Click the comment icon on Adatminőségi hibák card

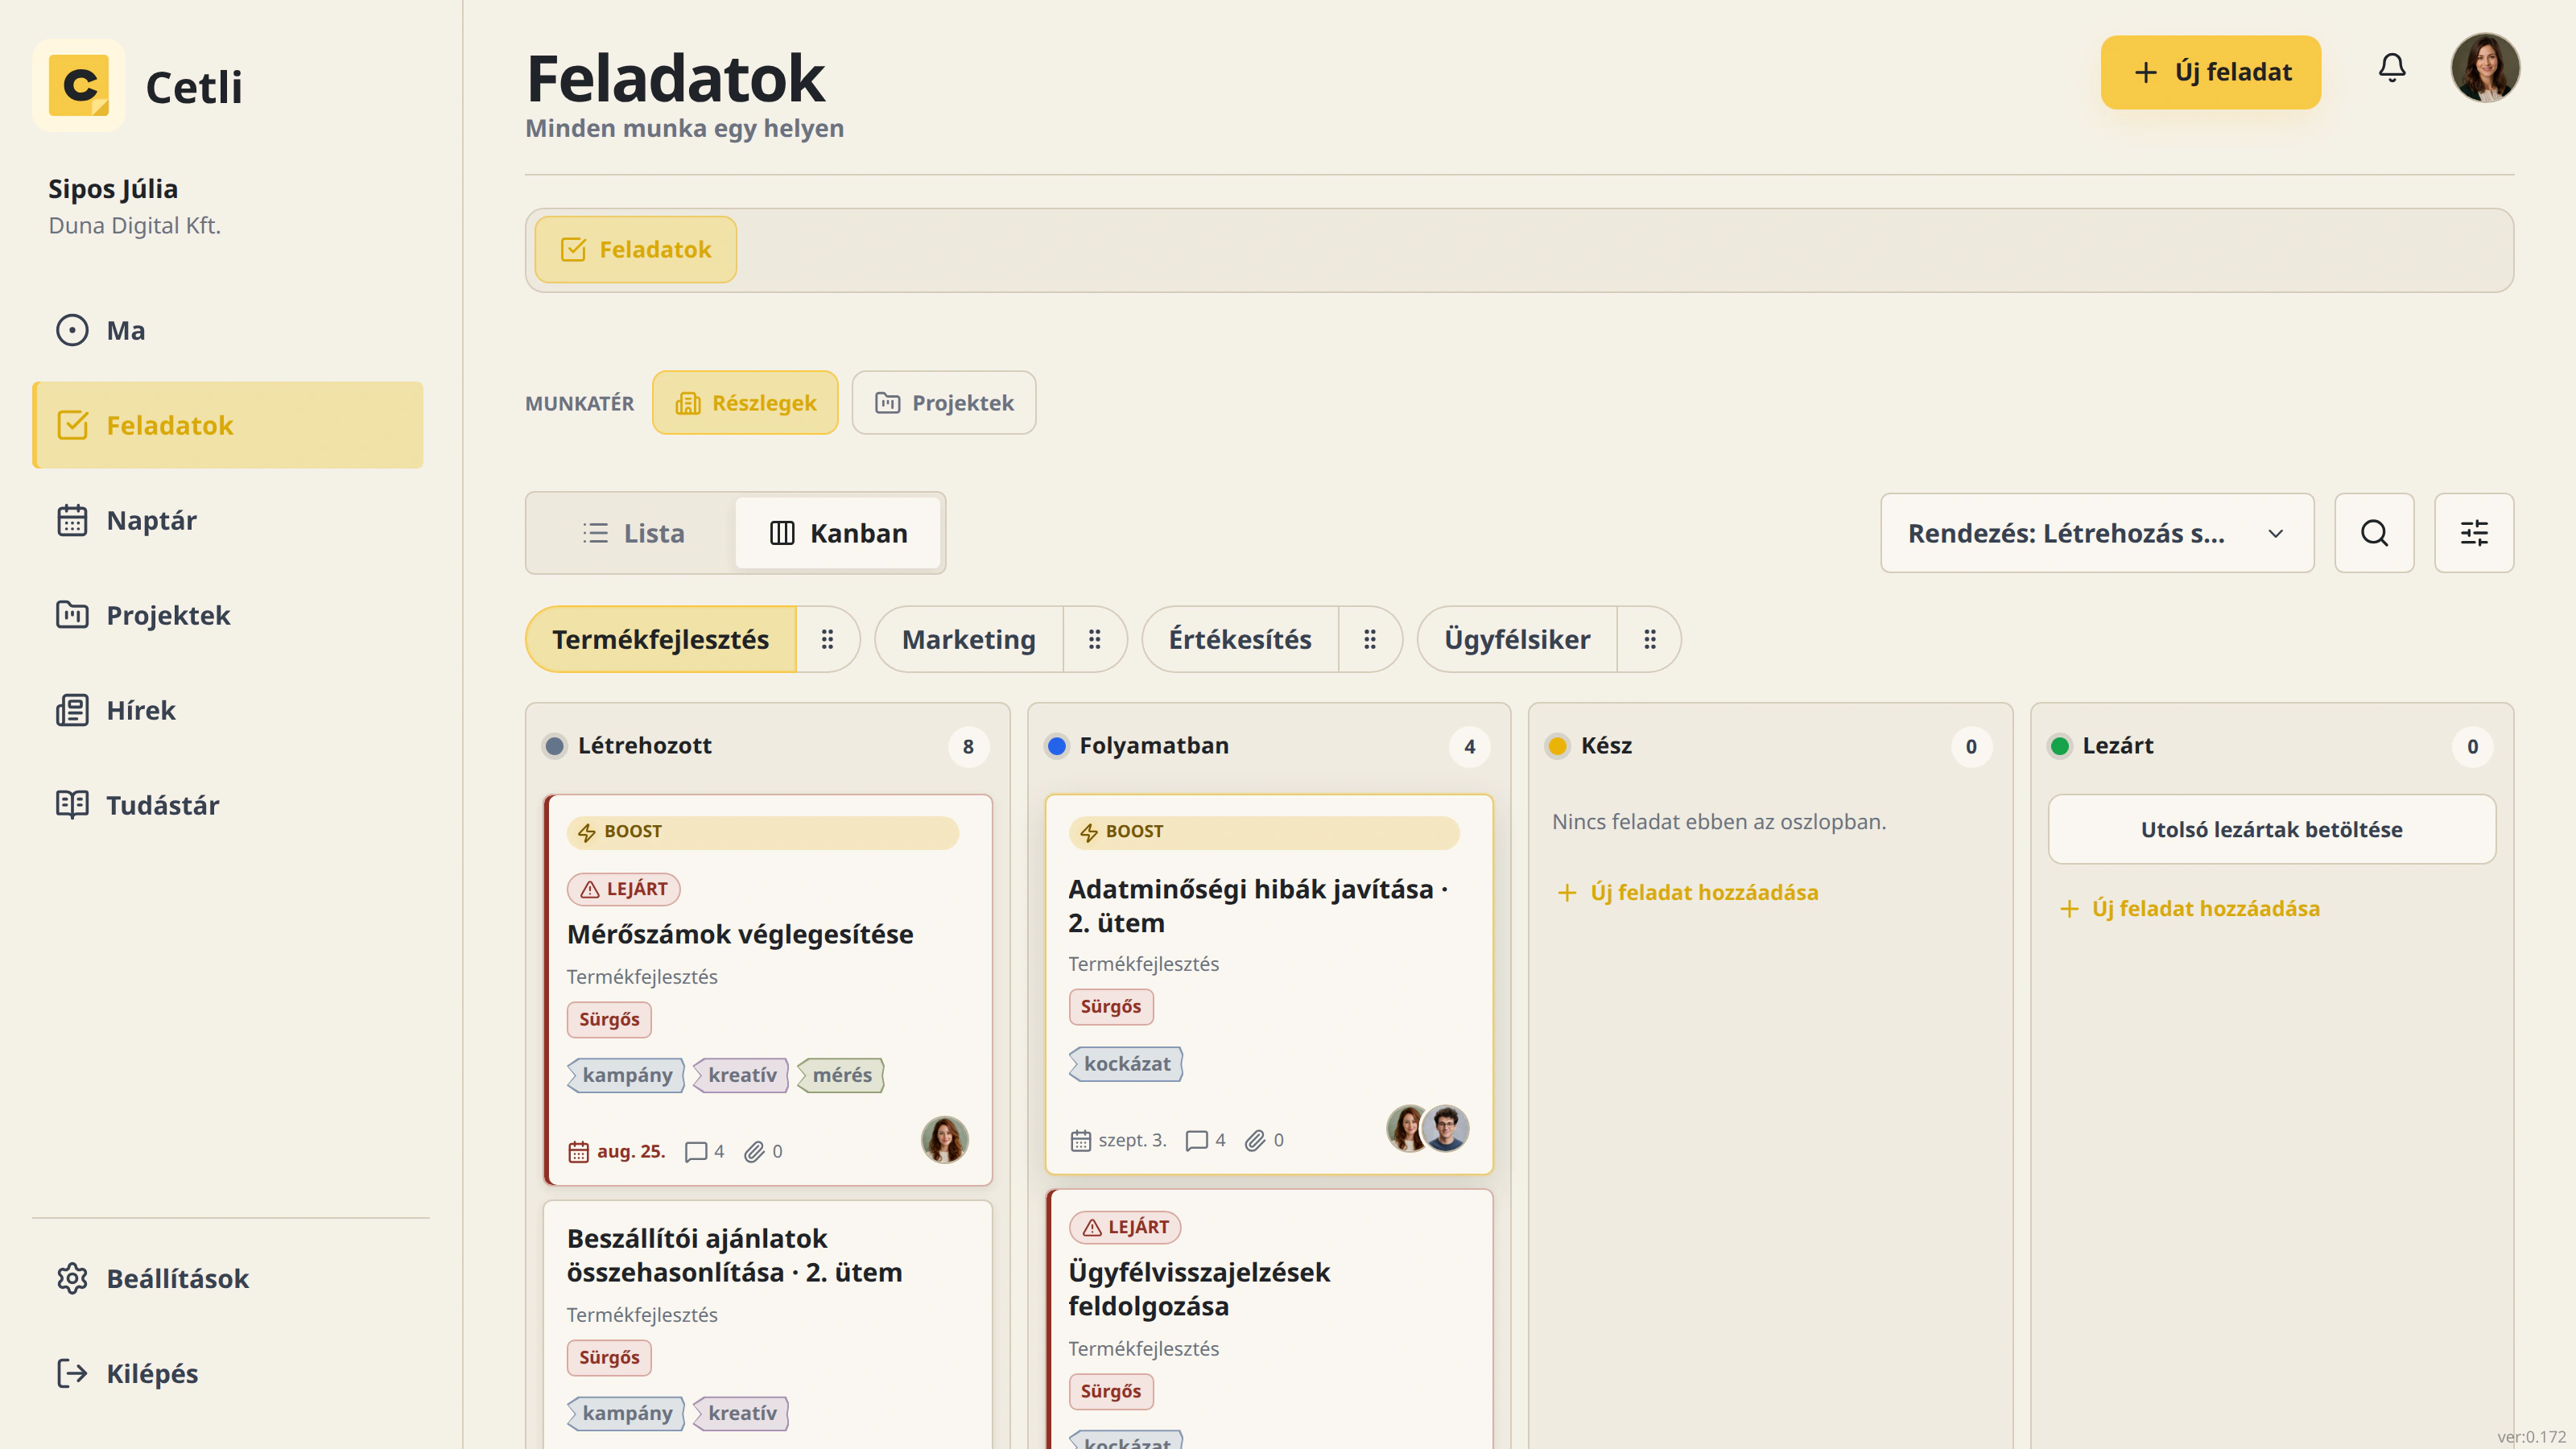[x=1196, y=1141]
